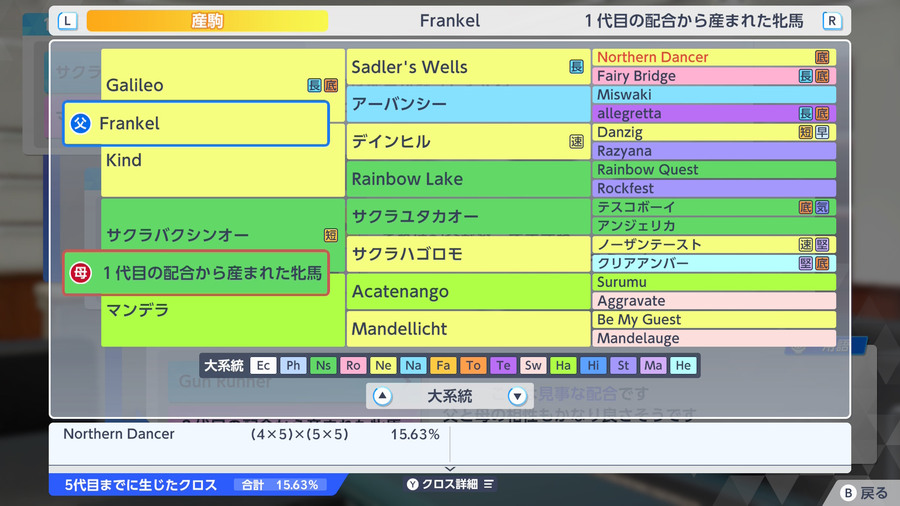Click the ノーザンテースト ancestor row

(714, 245)
